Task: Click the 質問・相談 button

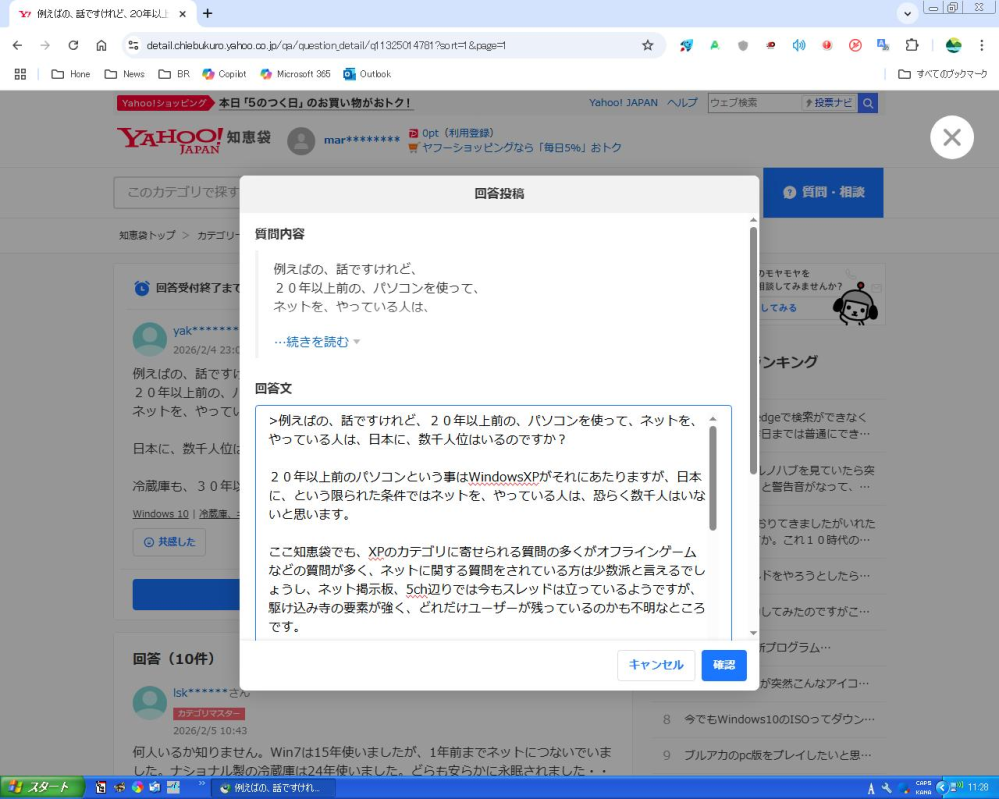Action: 823,192
